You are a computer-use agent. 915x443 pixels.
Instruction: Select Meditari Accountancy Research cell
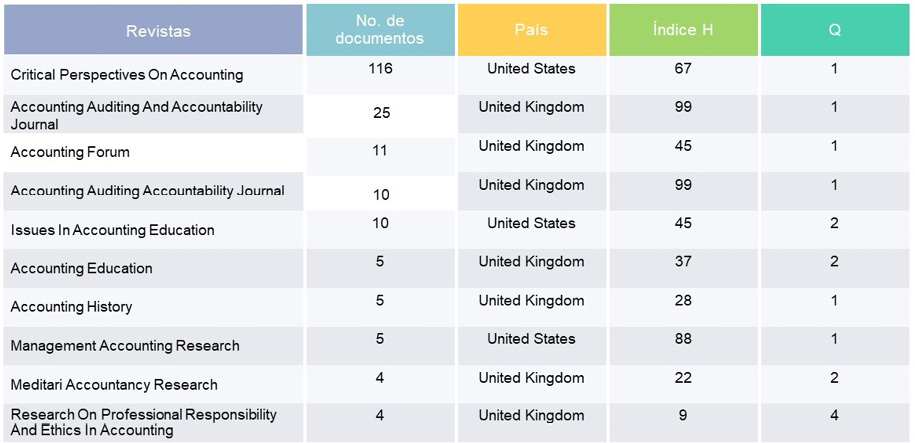coord(114,385)
